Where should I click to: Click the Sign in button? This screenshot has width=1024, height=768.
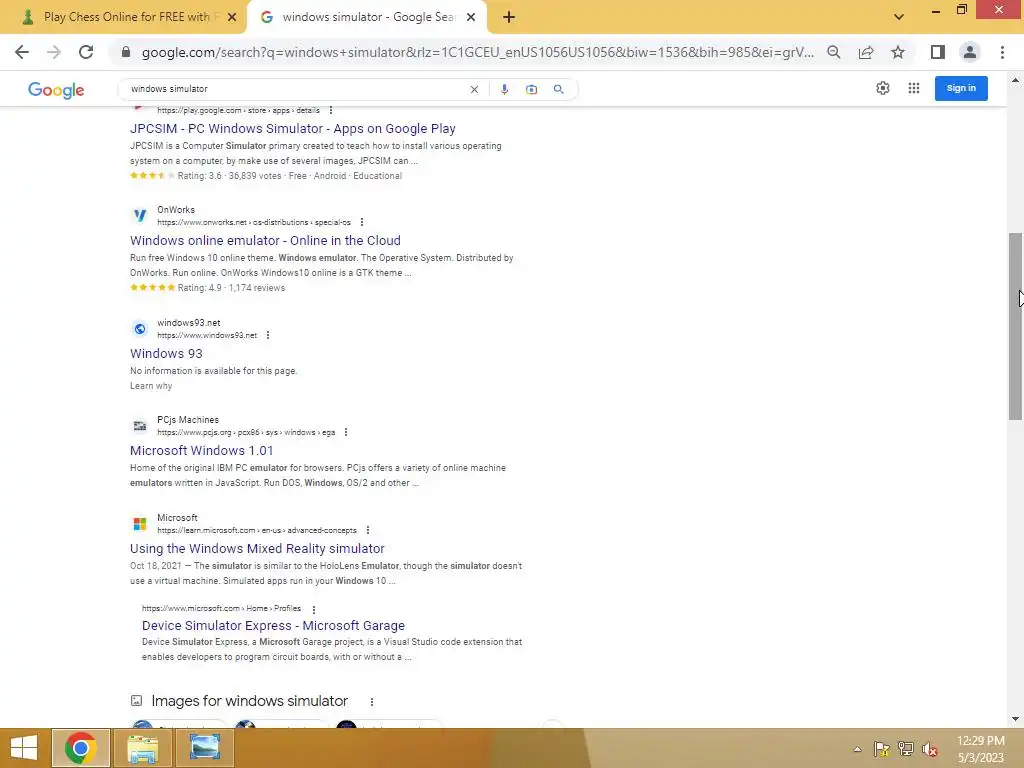(x=961, y=88)
